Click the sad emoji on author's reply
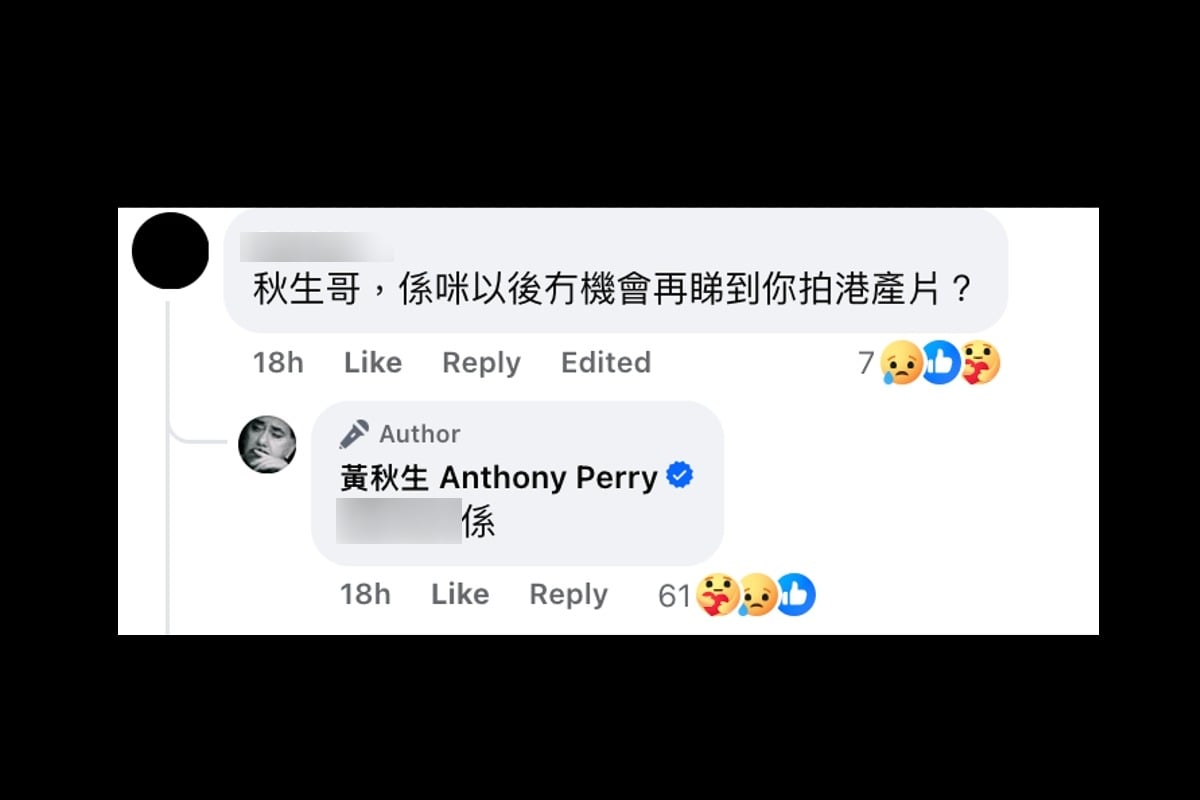This screenshot has height=800, width=1200. [757, 596]
